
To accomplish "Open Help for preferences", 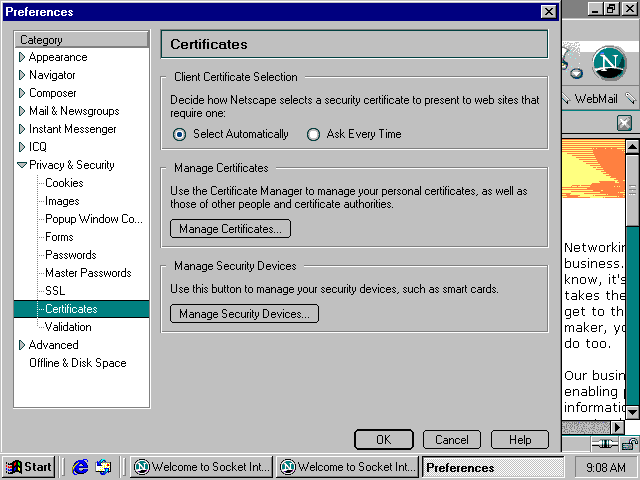I will click(x=520, y=440).
